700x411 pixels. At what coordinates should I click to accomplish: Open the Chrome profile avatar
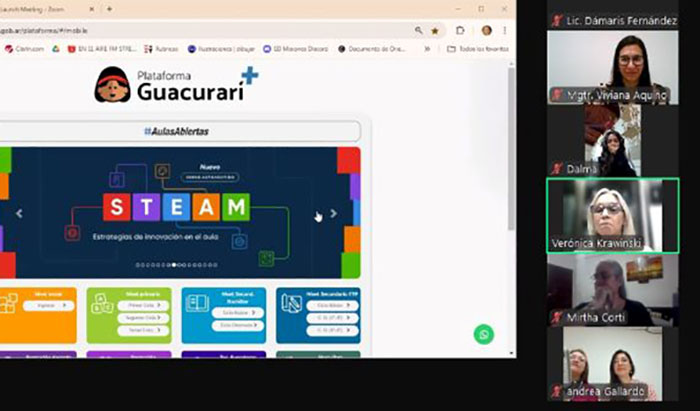(x=487, y=30)
